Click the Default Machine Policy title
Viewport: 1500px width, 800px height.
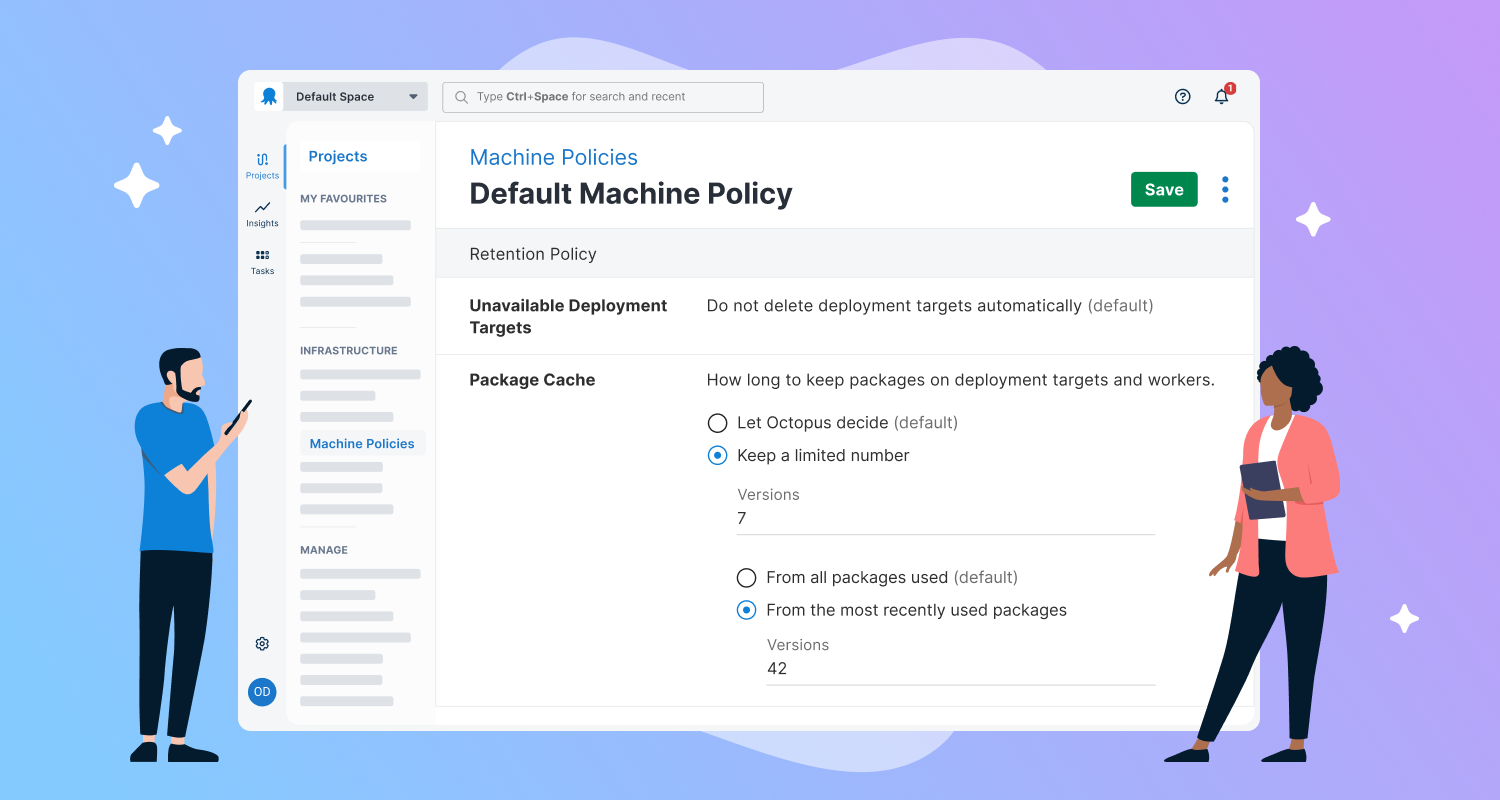631,194
